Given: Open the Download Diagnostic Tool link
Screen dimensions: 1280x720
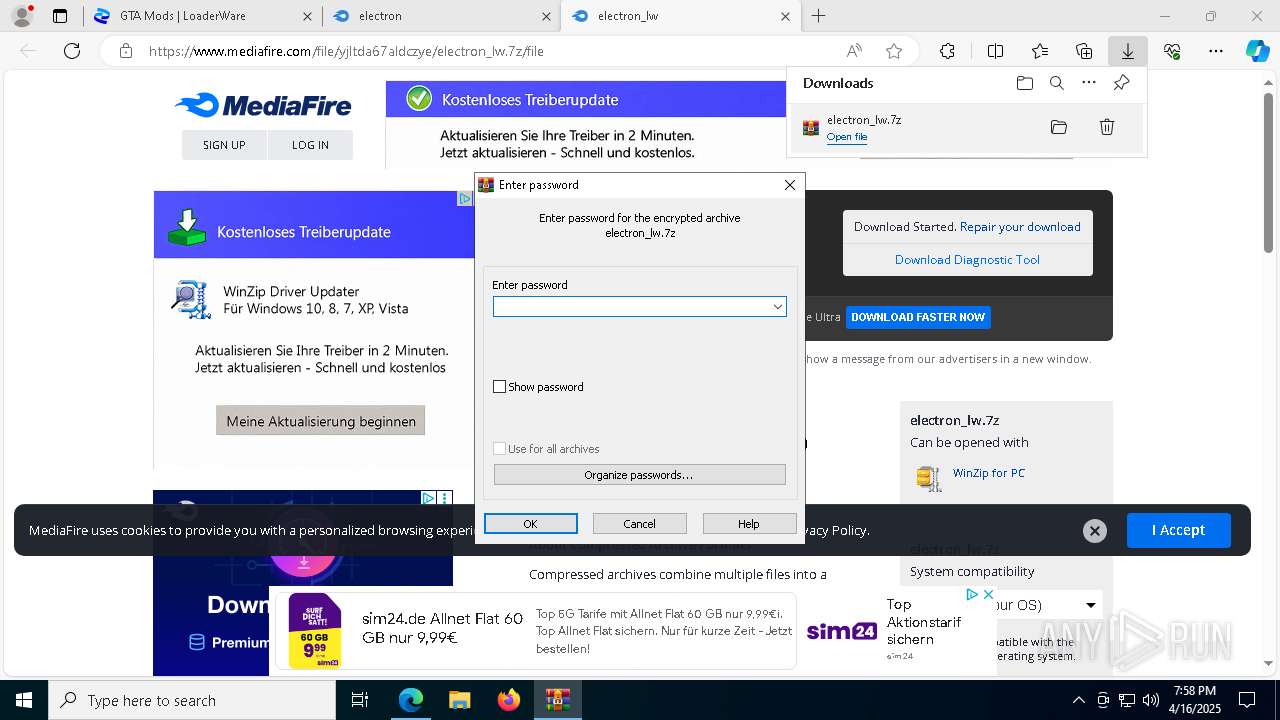Looking at the screenshot, I should [x=967, y=260].
